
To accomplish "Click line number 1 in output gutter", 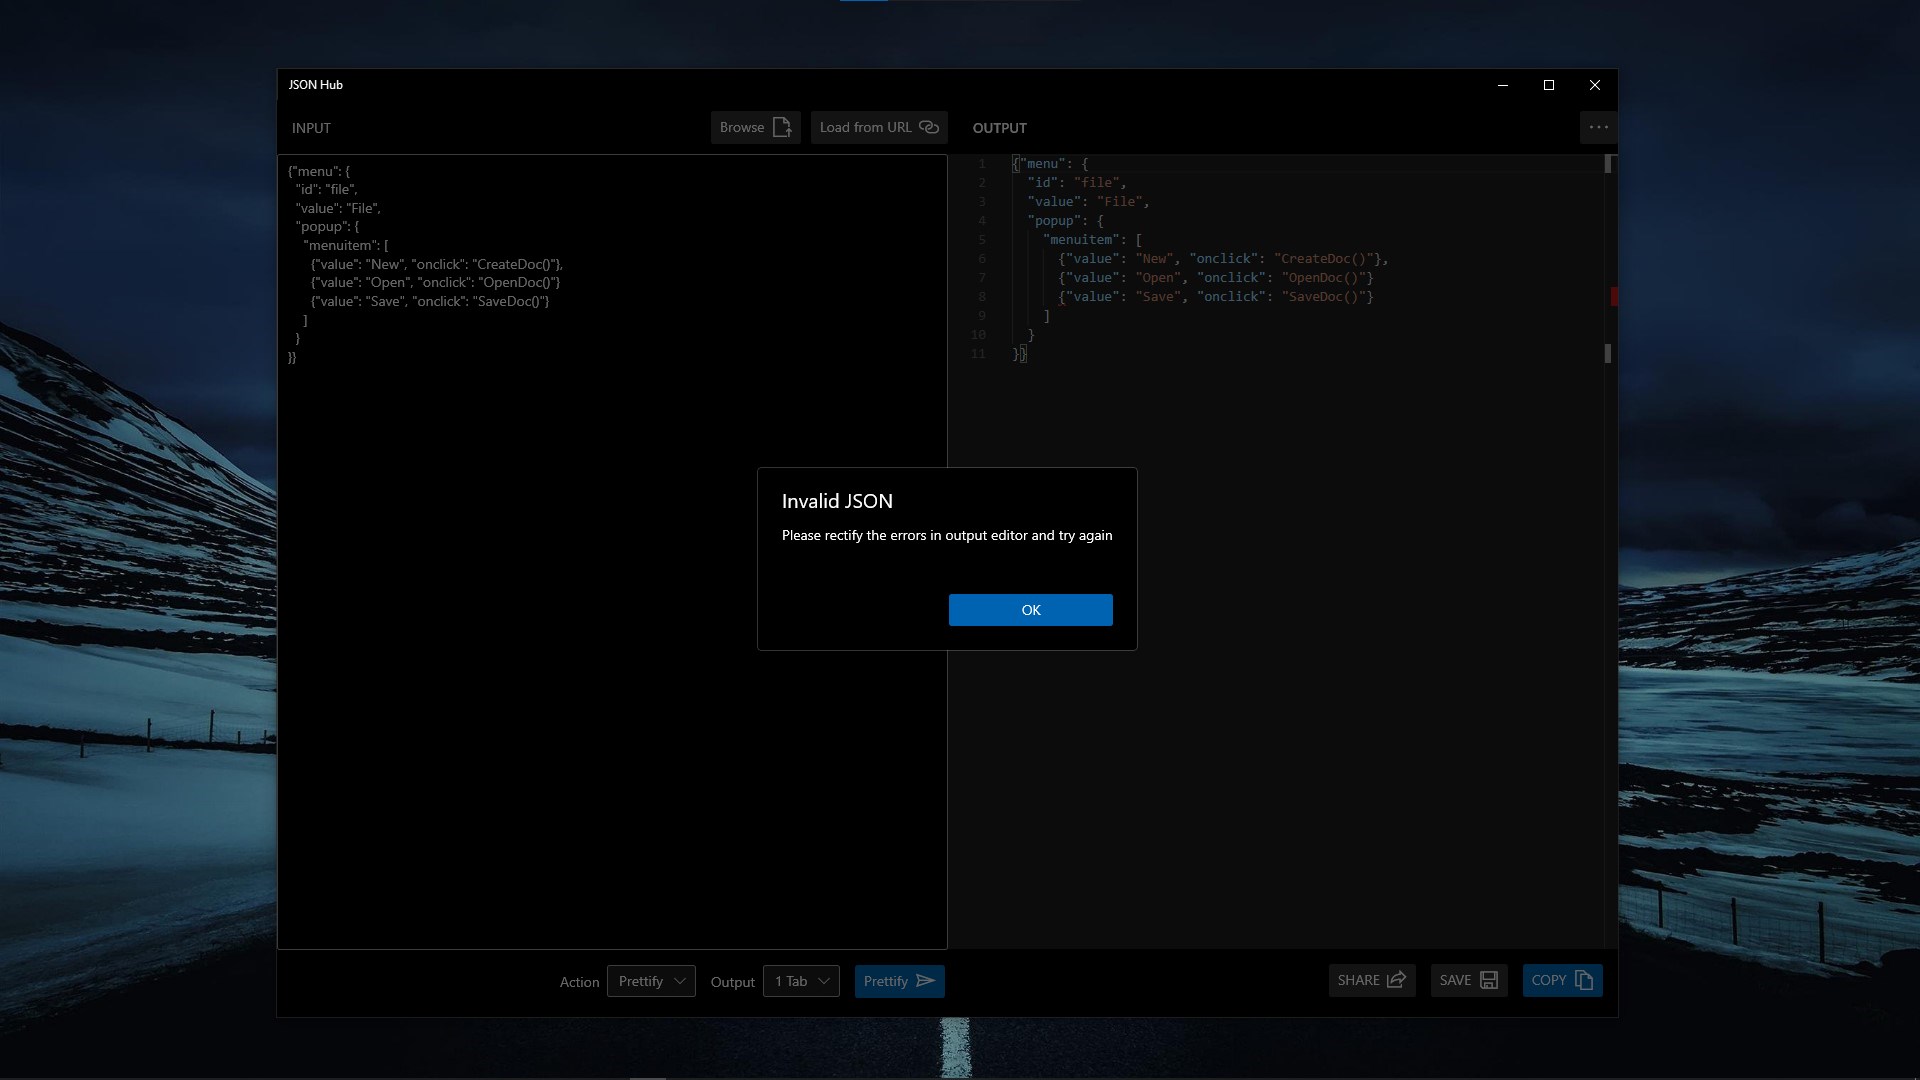I will click(x=981, y=164).
